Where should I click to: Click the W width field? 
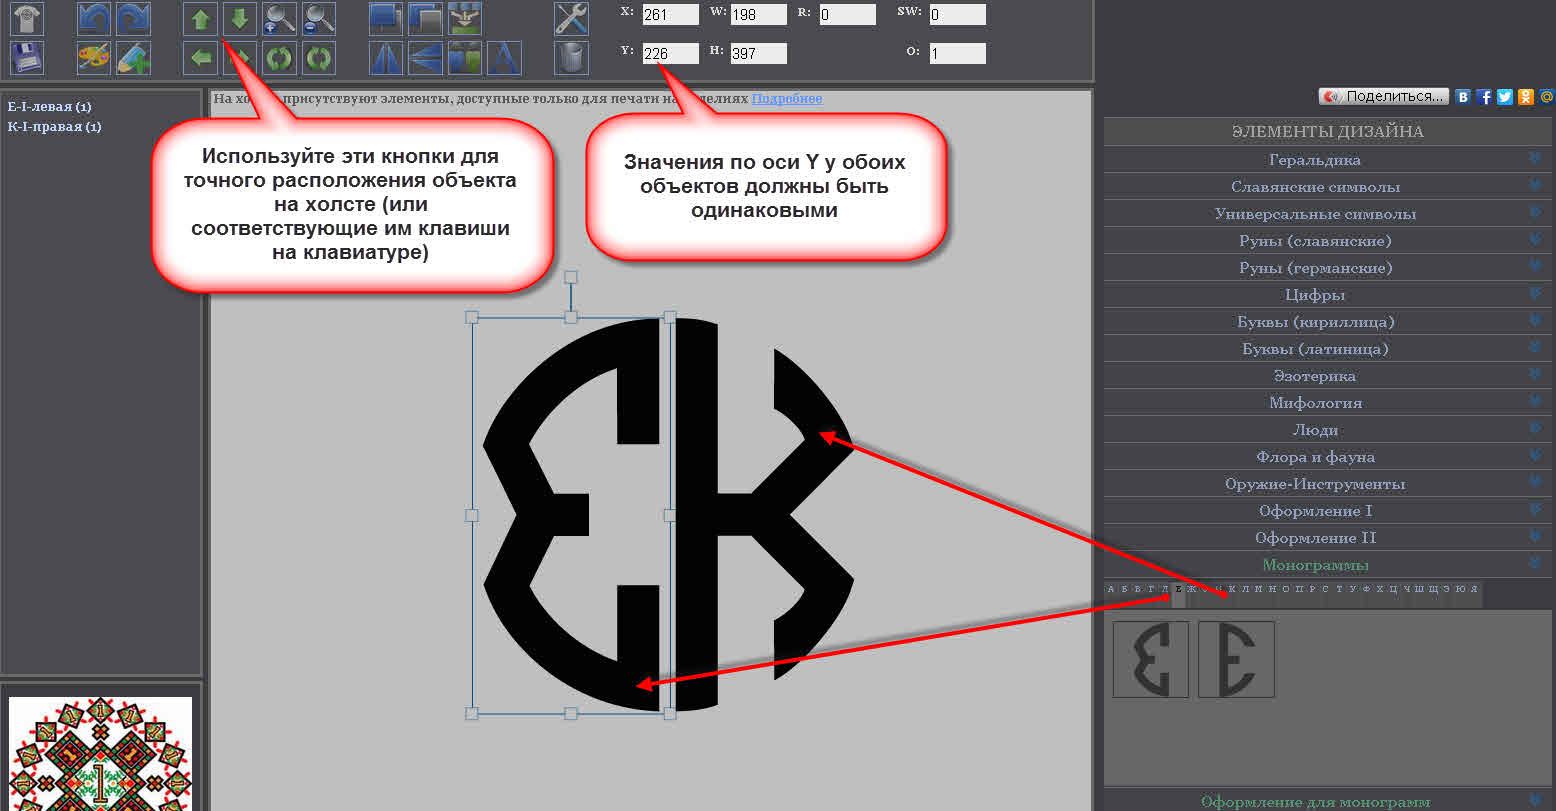[758, 14]
